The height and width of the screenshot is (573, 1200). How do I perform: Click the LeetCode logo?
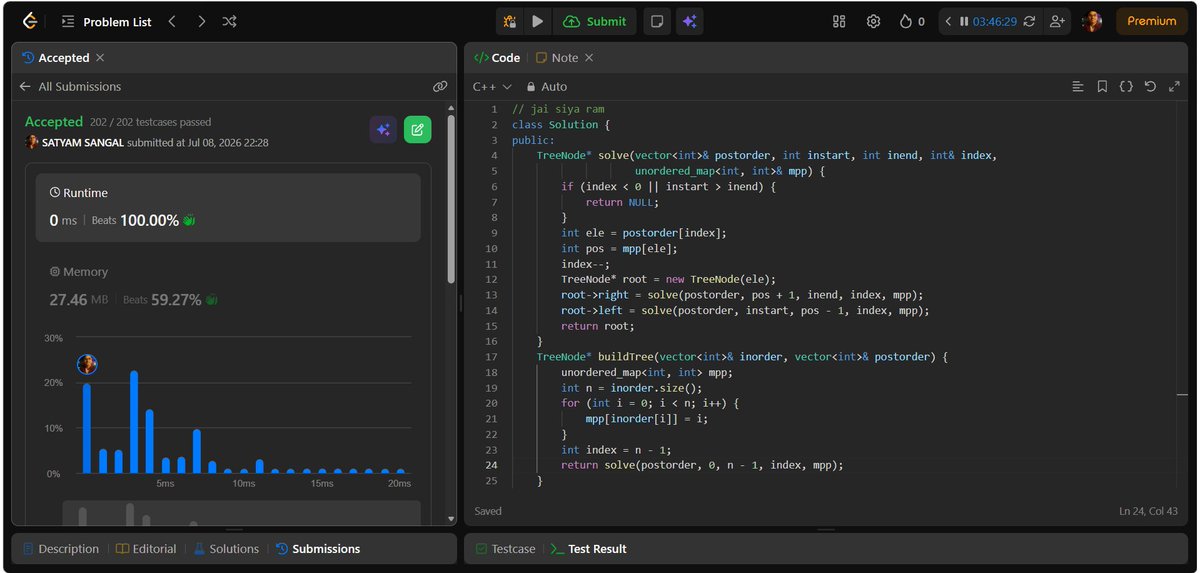coord(30,21)
